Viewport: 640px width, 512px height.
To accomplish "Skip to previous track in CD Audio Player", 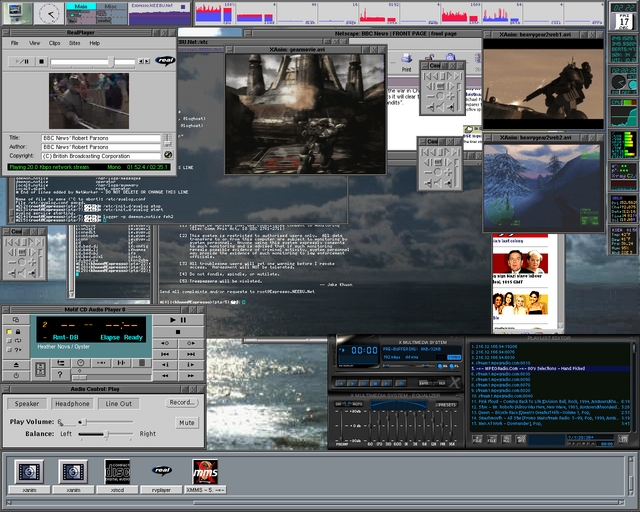I will (x=165, y=354).
